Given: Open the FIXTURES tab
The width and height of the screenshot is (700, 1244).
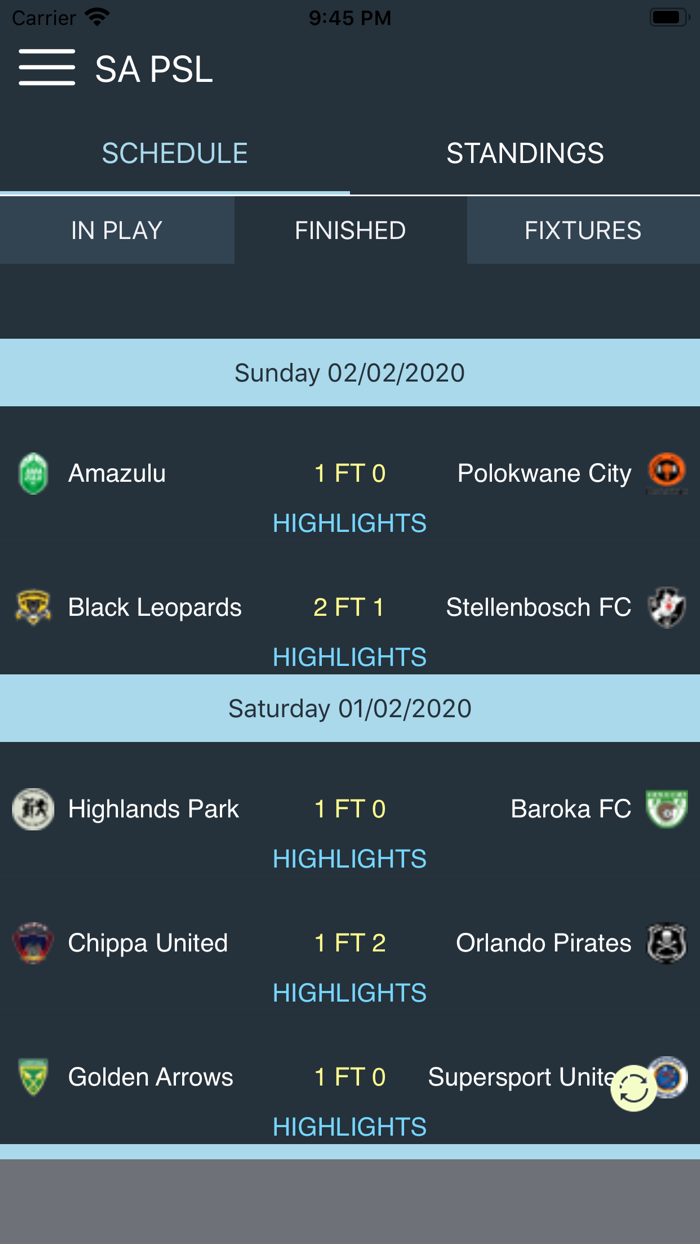Looking at the screenshot, I should (583, 230).
